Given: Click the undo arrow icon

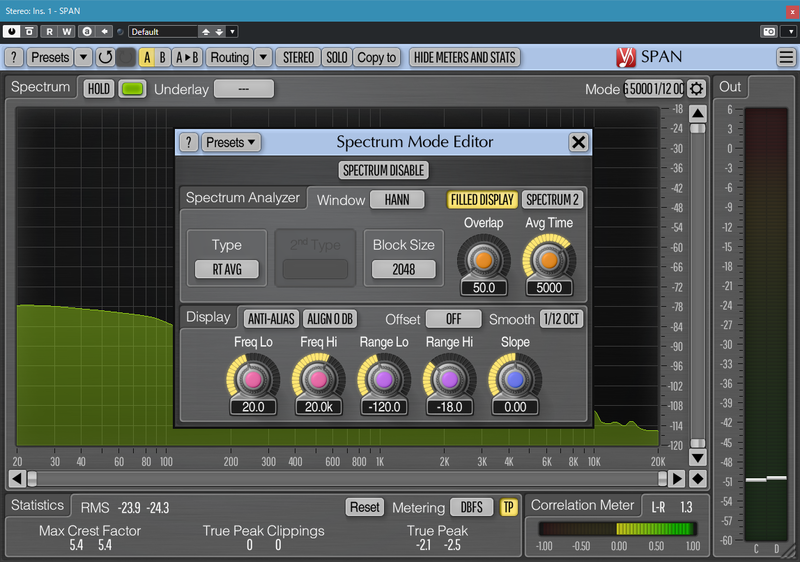Looking at the screenshot, I should (x=105, y=57).
